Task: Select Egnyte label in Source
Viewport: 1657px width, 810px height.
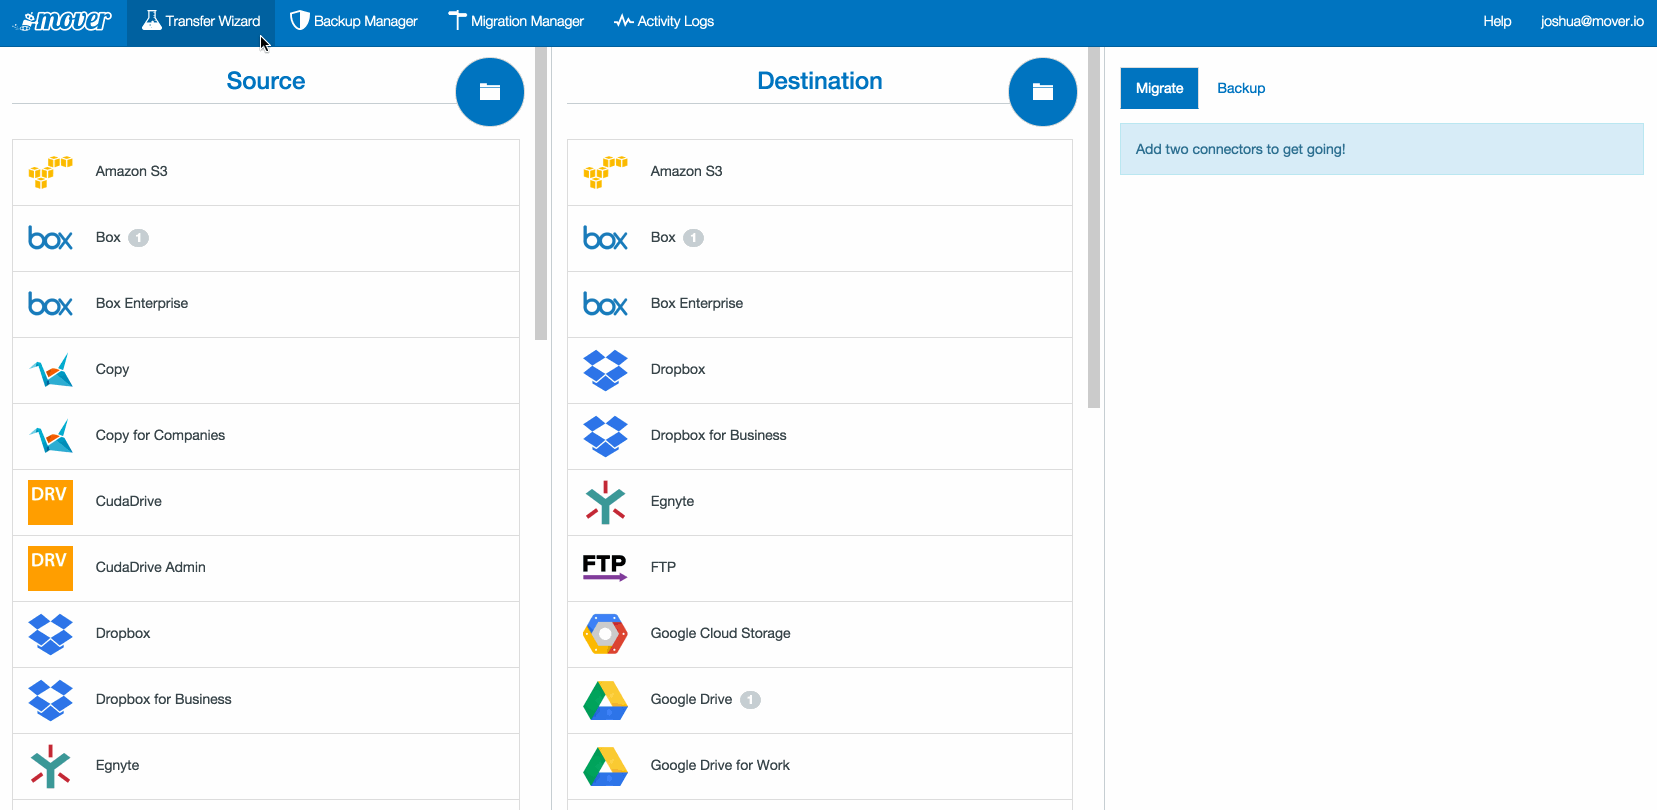Action: pos(118,765)
